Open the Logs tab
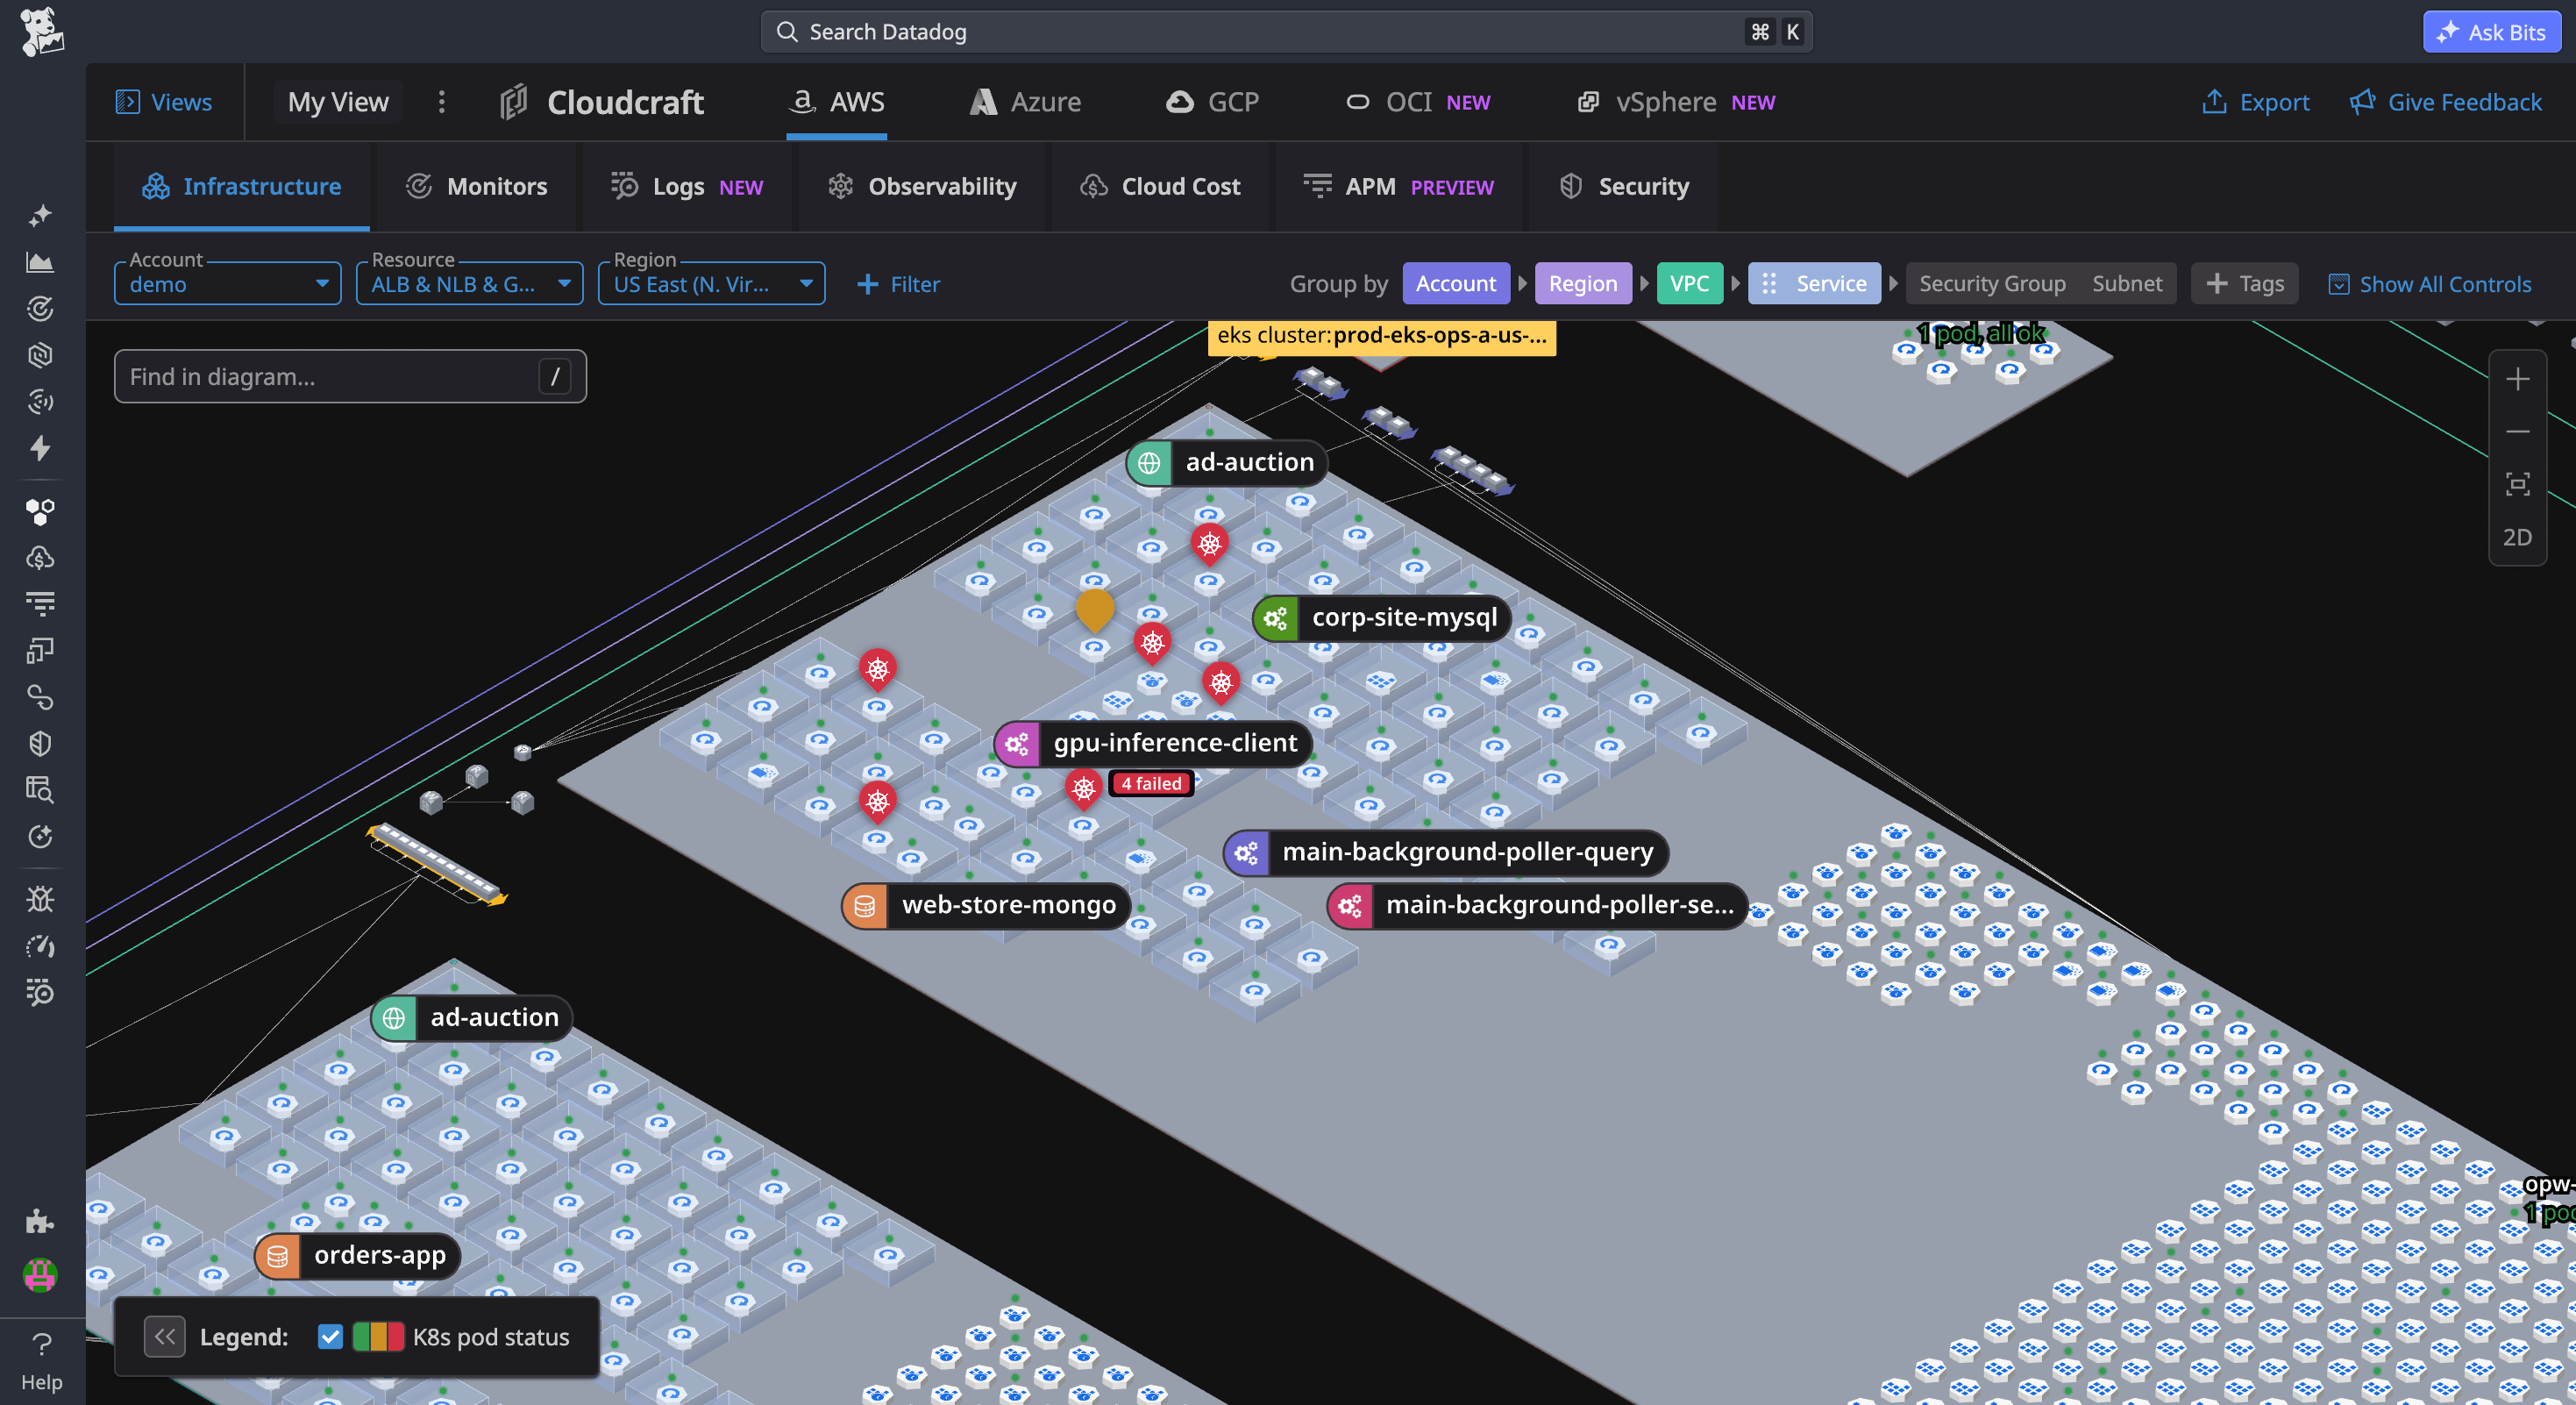 click(687, 187)
